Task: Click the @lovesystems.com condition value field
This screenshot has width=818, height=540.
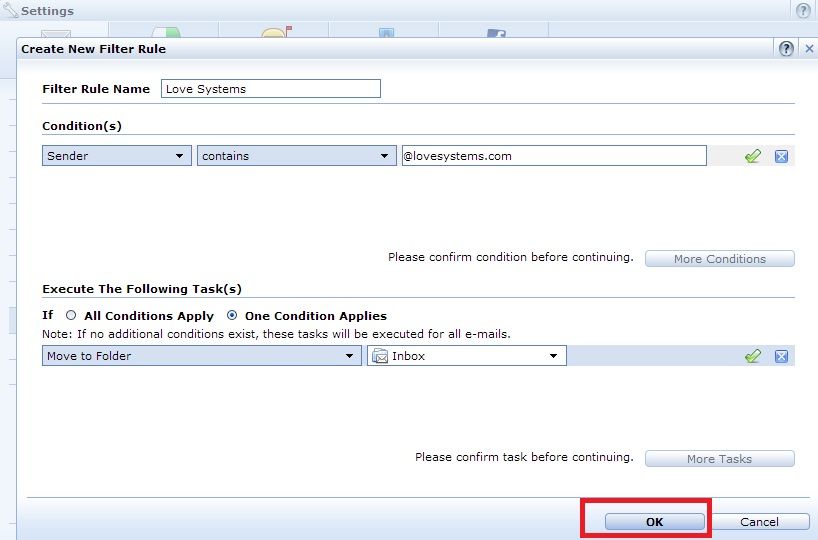Action: pyautogui.click(x=554, y=155)
